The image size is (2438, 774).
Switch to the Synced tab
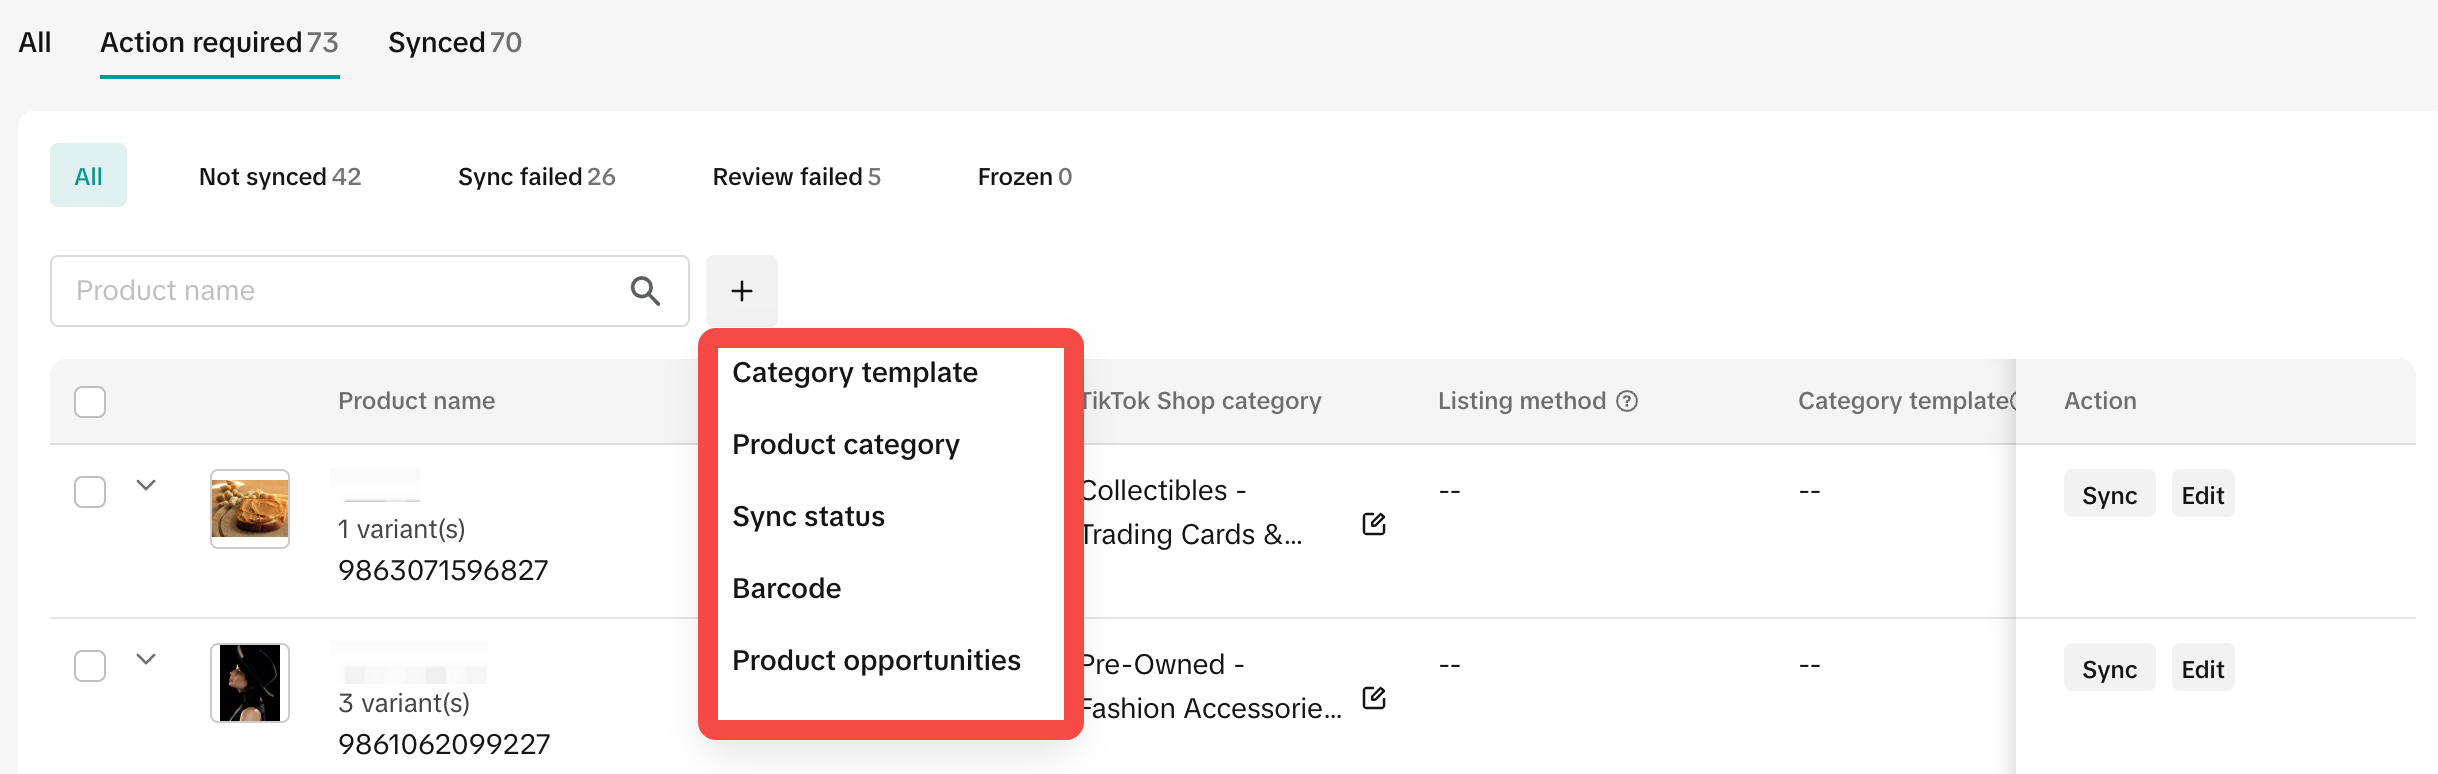pyautogui.click(x=454, y=43)
